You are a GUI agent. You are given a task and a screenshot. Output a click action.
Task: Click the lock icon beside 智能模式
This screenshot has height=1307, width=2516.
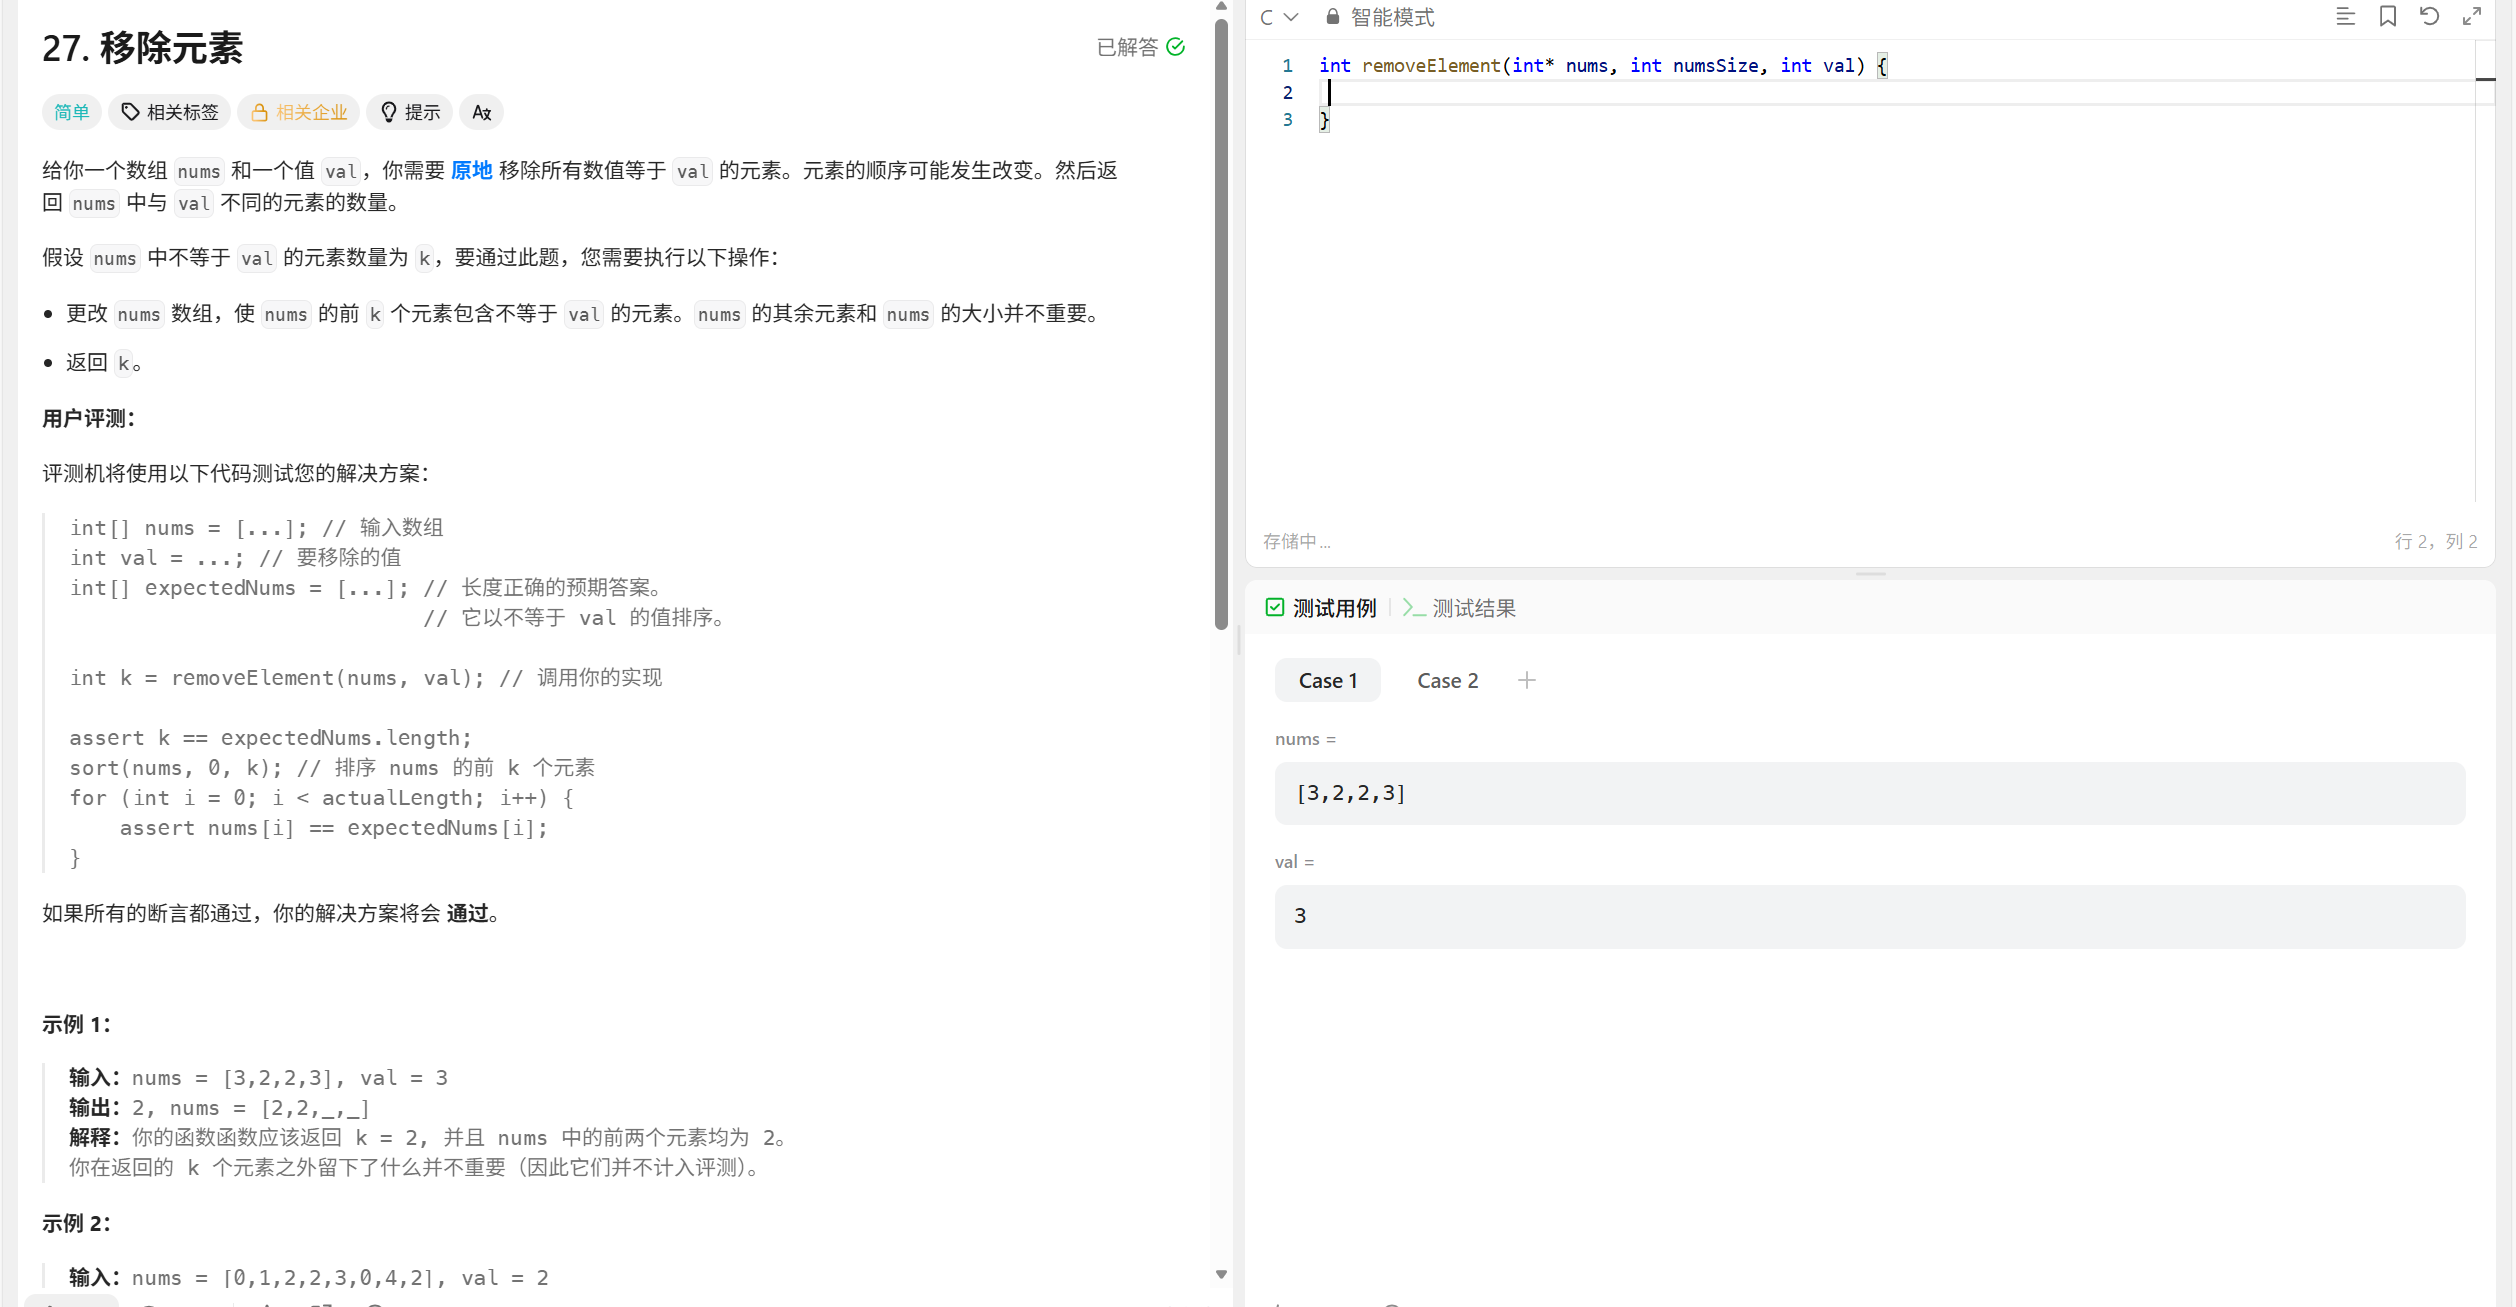[1332, 17]
